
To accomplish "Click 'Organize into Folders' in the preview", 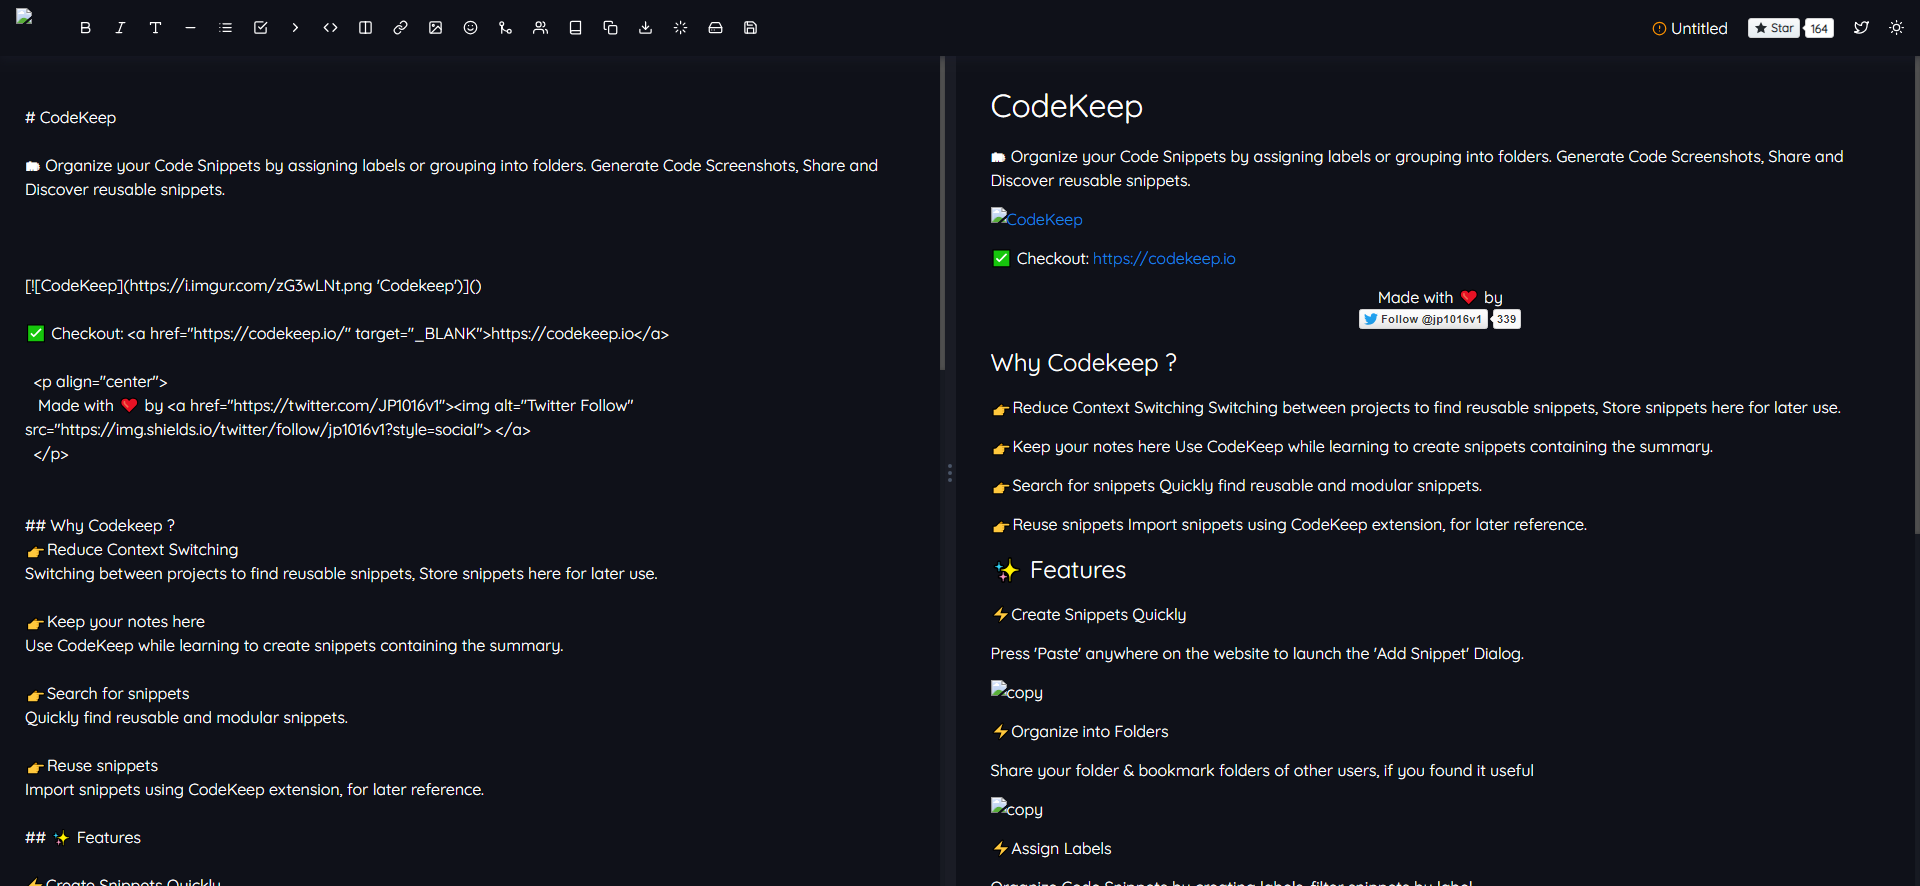I will click(1081, 731).
